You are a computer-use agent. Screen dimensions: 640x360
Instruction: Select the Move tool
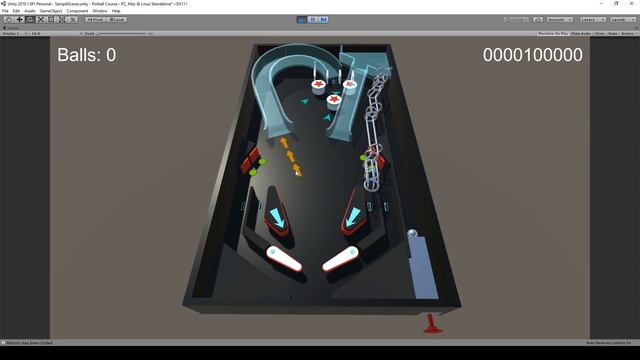pyautogui.click(x=19, y=20)
